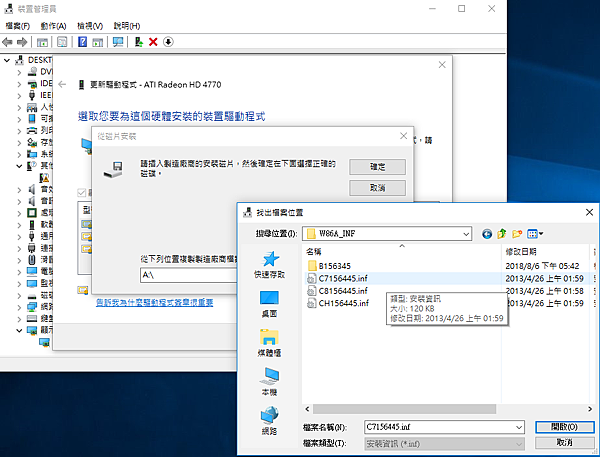Image resolution: width=600 pixels, height=457 pixels.
Task: Expand the IEEE tree node
Action: click(x=19, y=96)
